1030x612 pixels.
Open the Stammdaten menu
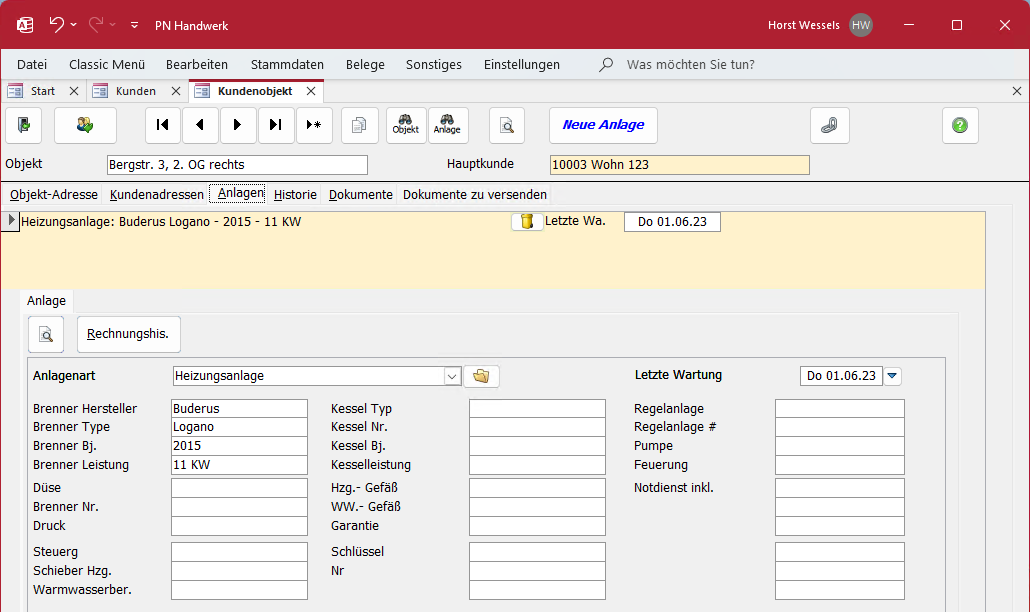coord(287,64)
